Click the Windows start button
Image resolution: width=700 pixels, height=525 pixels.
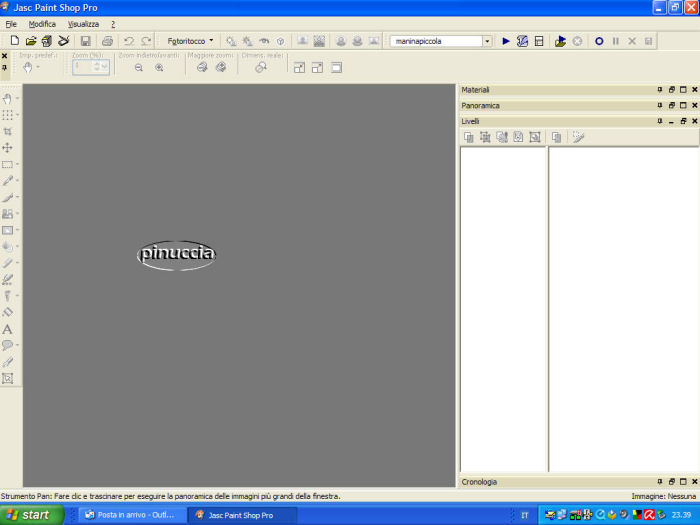pos(32,515)
